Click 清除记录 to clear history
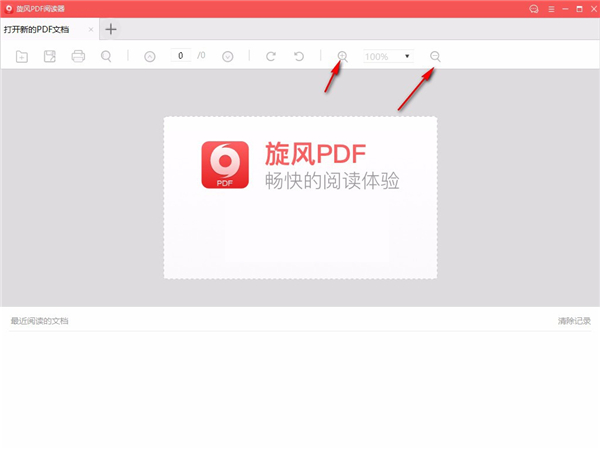600x450 pixels. click(574, 321)
